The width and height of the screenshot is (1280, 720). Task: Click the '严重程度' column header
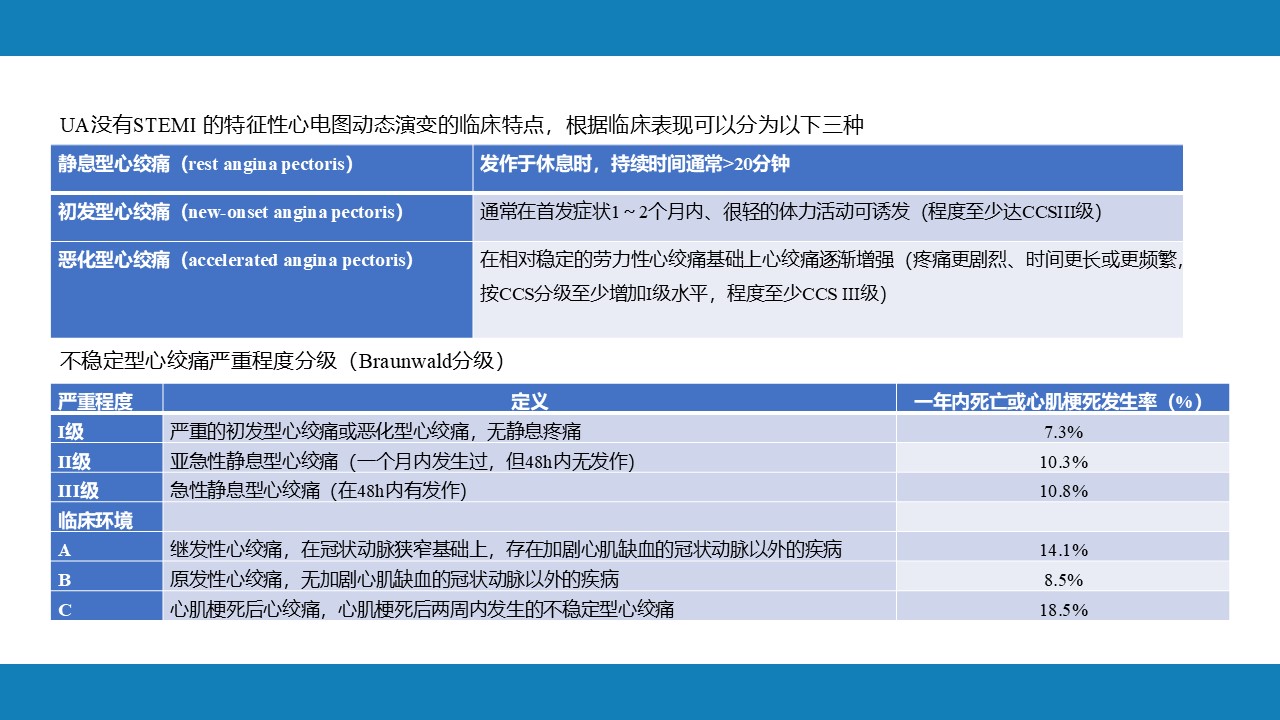107,399
